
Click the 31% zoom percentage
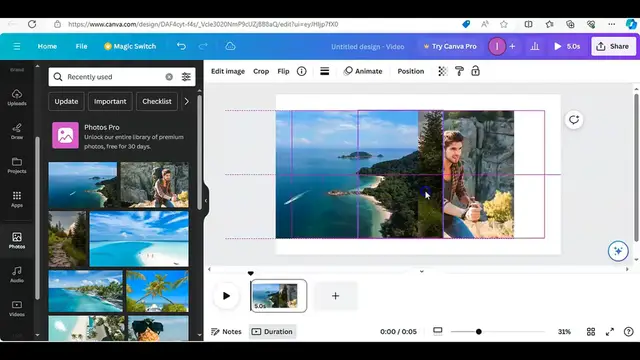click(564, 331)
